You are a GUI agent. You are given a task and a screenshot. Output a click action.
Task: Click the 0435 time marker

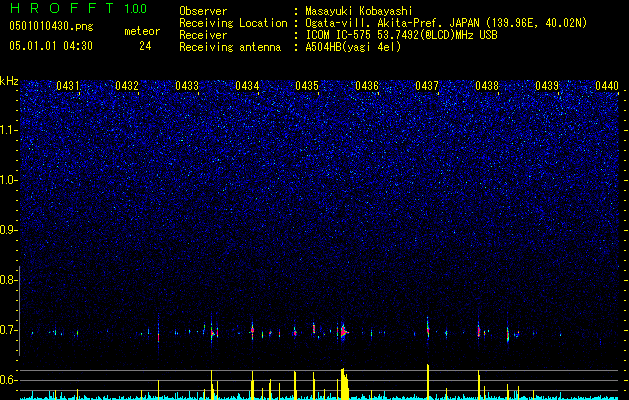[x=307, y=86]
